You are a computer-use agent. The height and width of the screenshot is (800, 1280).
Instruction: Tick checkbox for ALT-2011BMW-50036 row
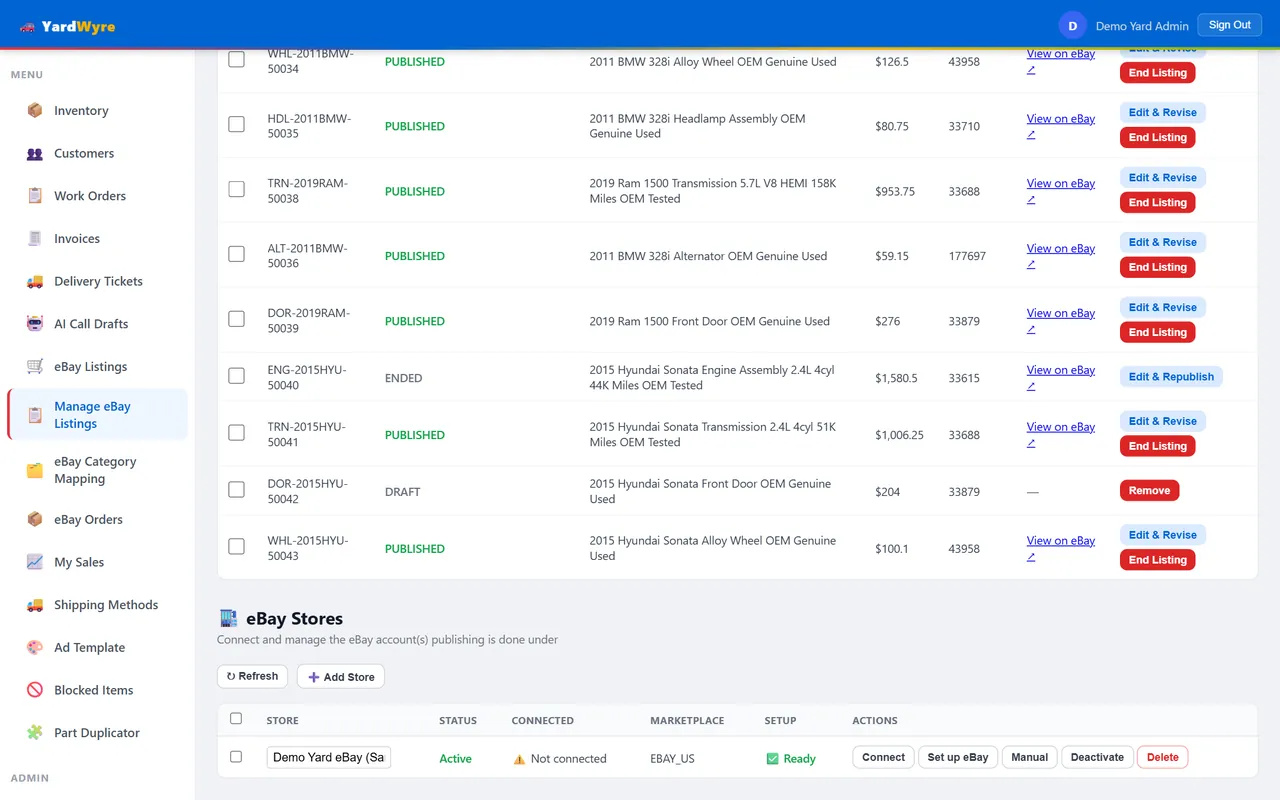(236, 254)
